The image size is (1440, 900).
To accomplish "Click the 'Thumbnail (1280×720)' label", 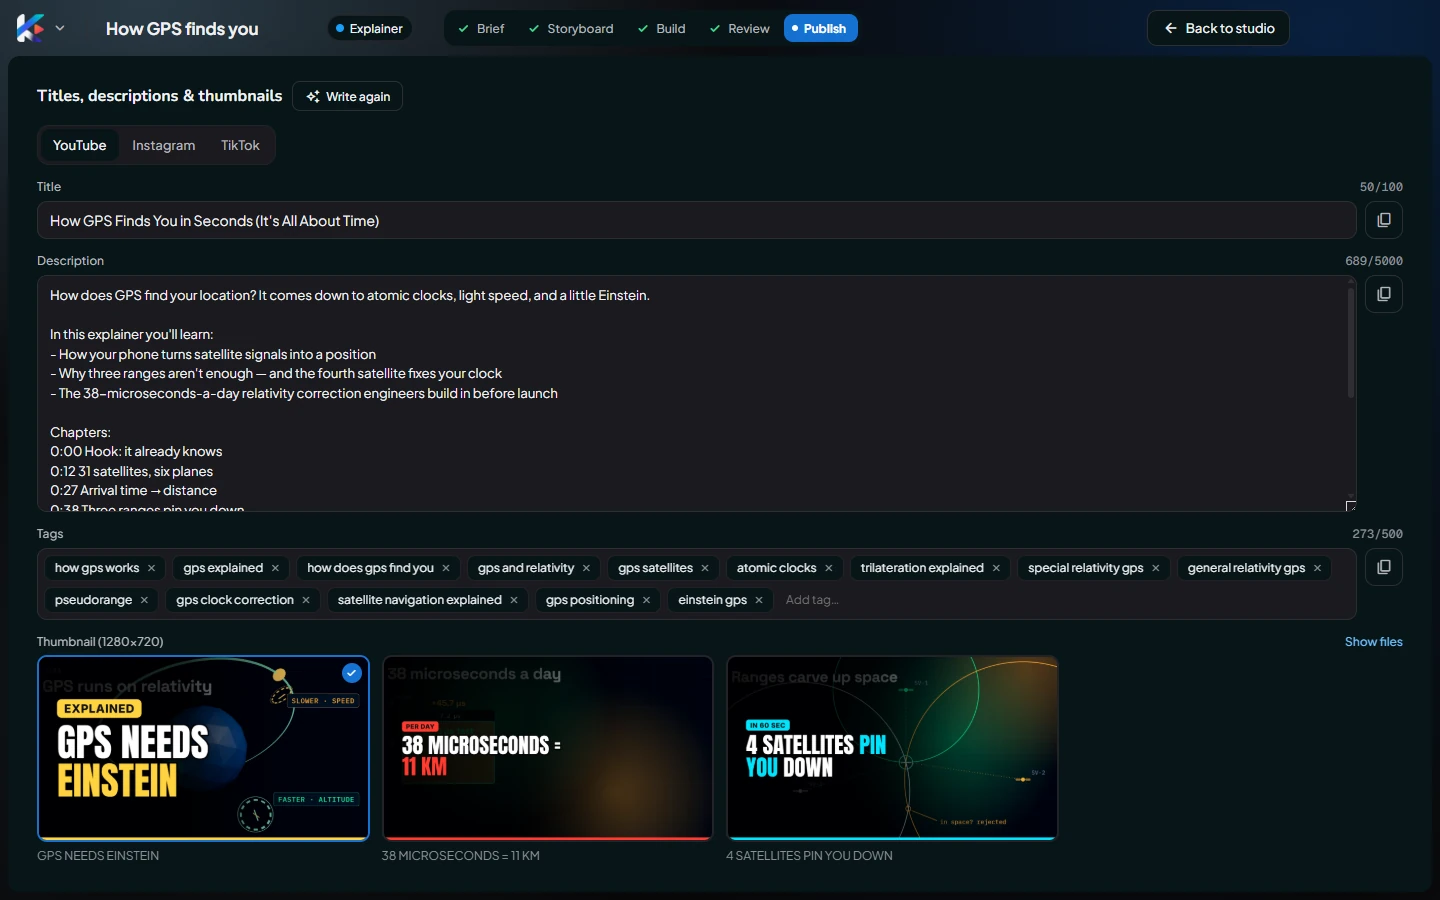I will [100, 642].
